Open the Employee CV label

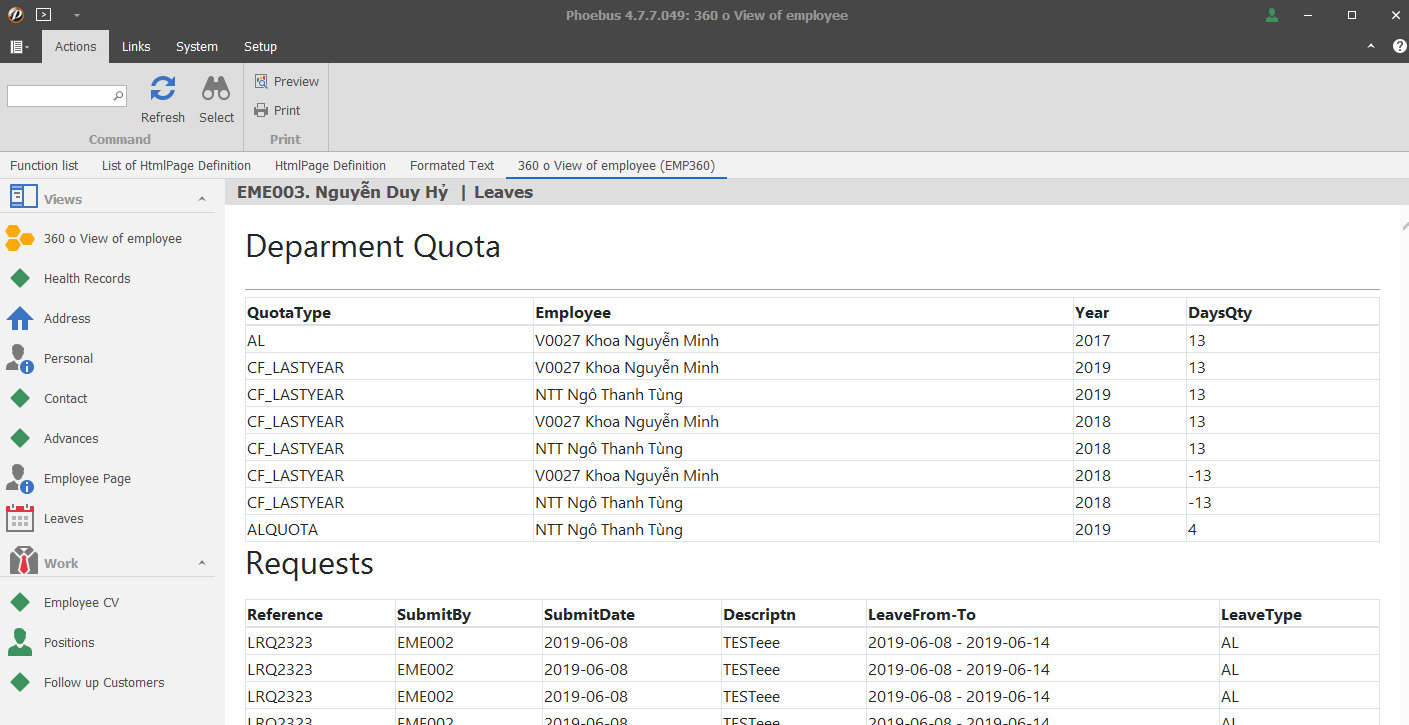tap(81, 603)
